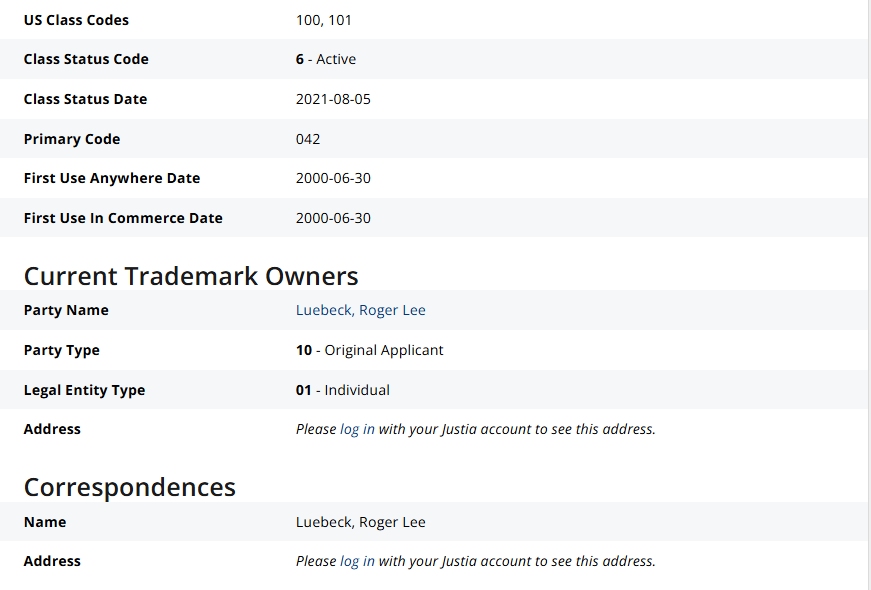Select the Legal Entity Type label
The height and width of the screenshot is (590, 871).
pos(84,390)
